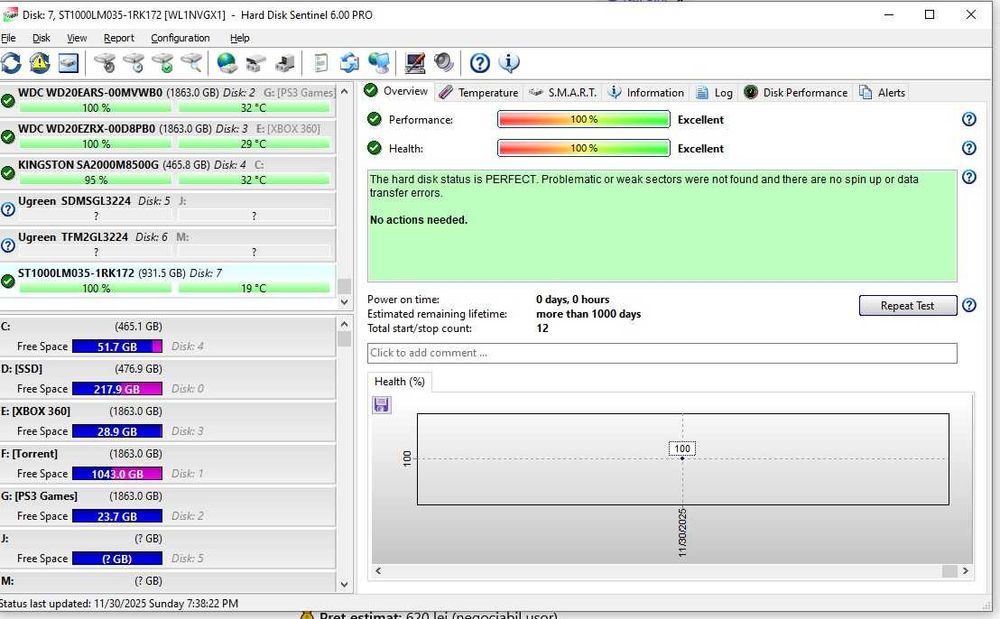Click the globe with monitor toolbar icon

click(379, 63)
